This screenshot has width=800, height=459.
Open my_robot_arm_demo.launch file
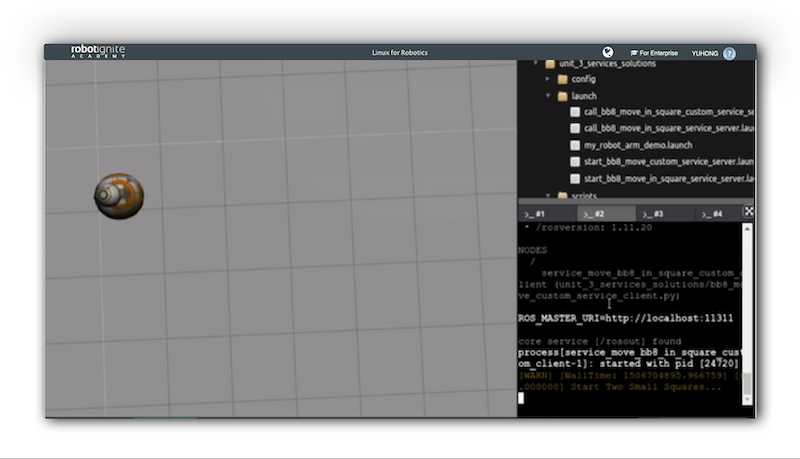[638, 145]
